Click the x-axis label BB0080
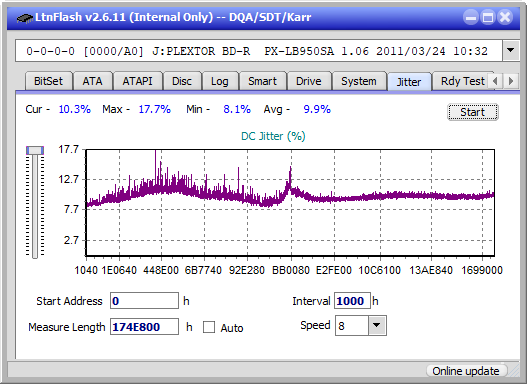The height and width of the screenshot is (384, 527). 291,270
